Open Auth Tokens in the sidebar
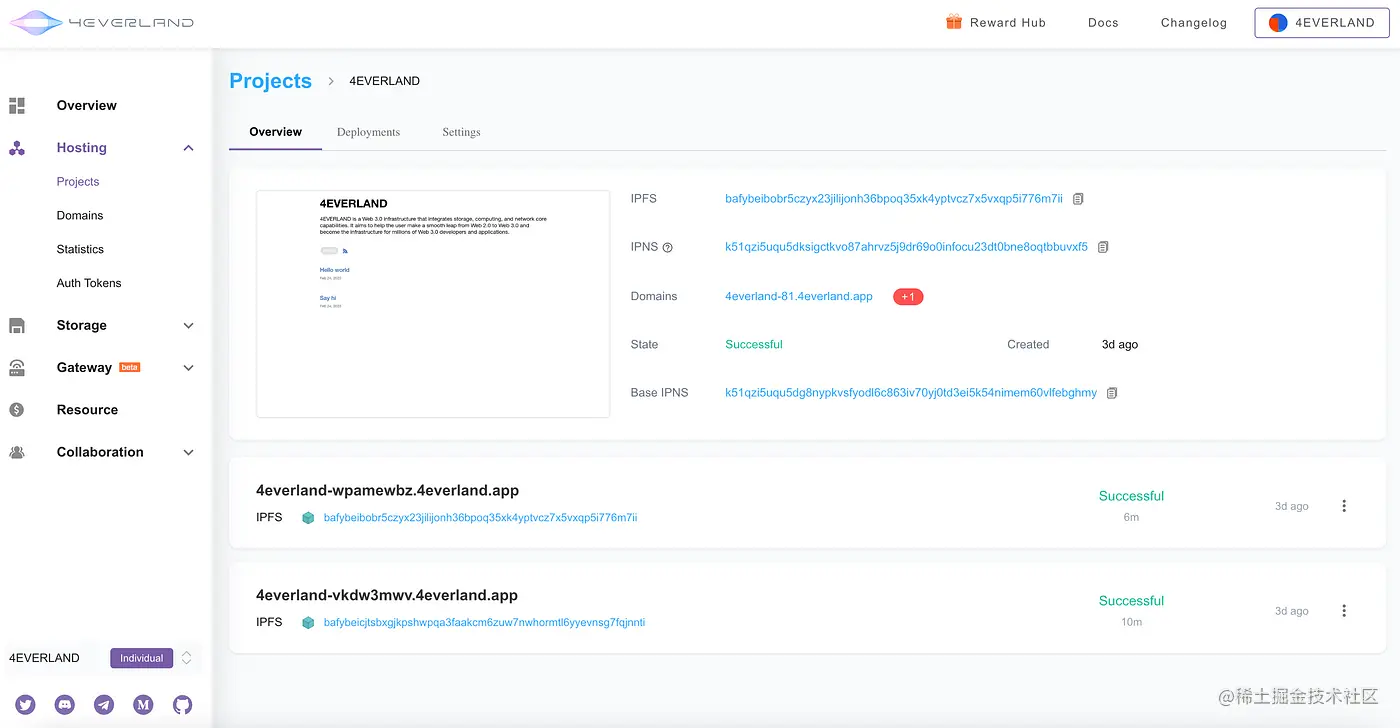1400x728 pixels. tap(89, 284)
